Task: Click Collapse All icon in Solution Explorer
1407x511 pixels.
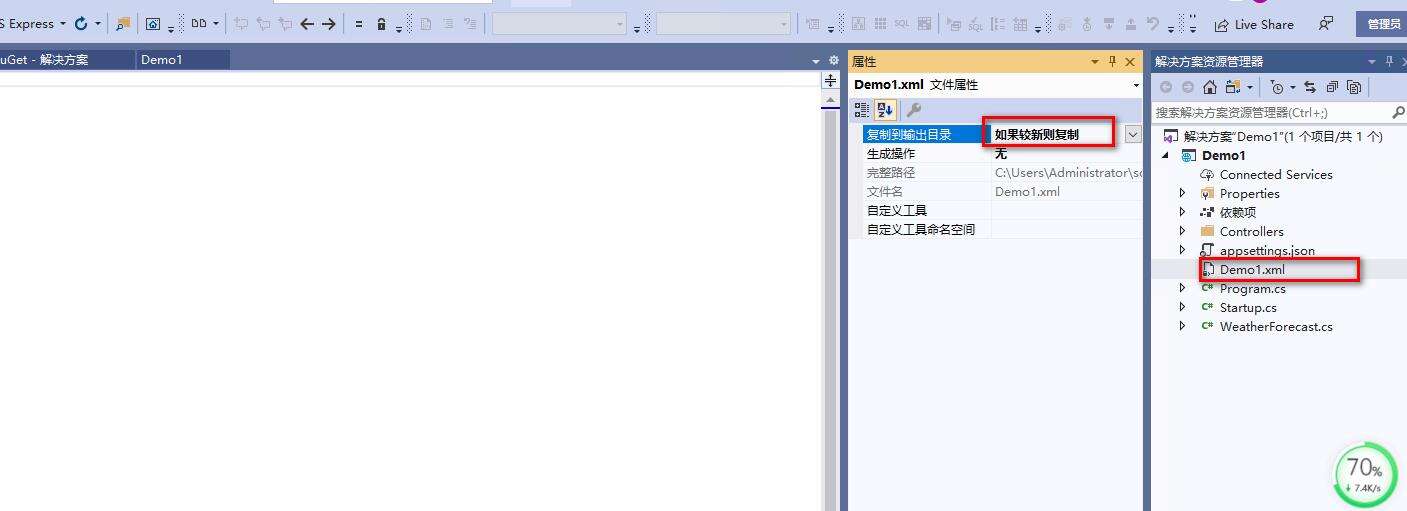Action: tap(1332, 87)
